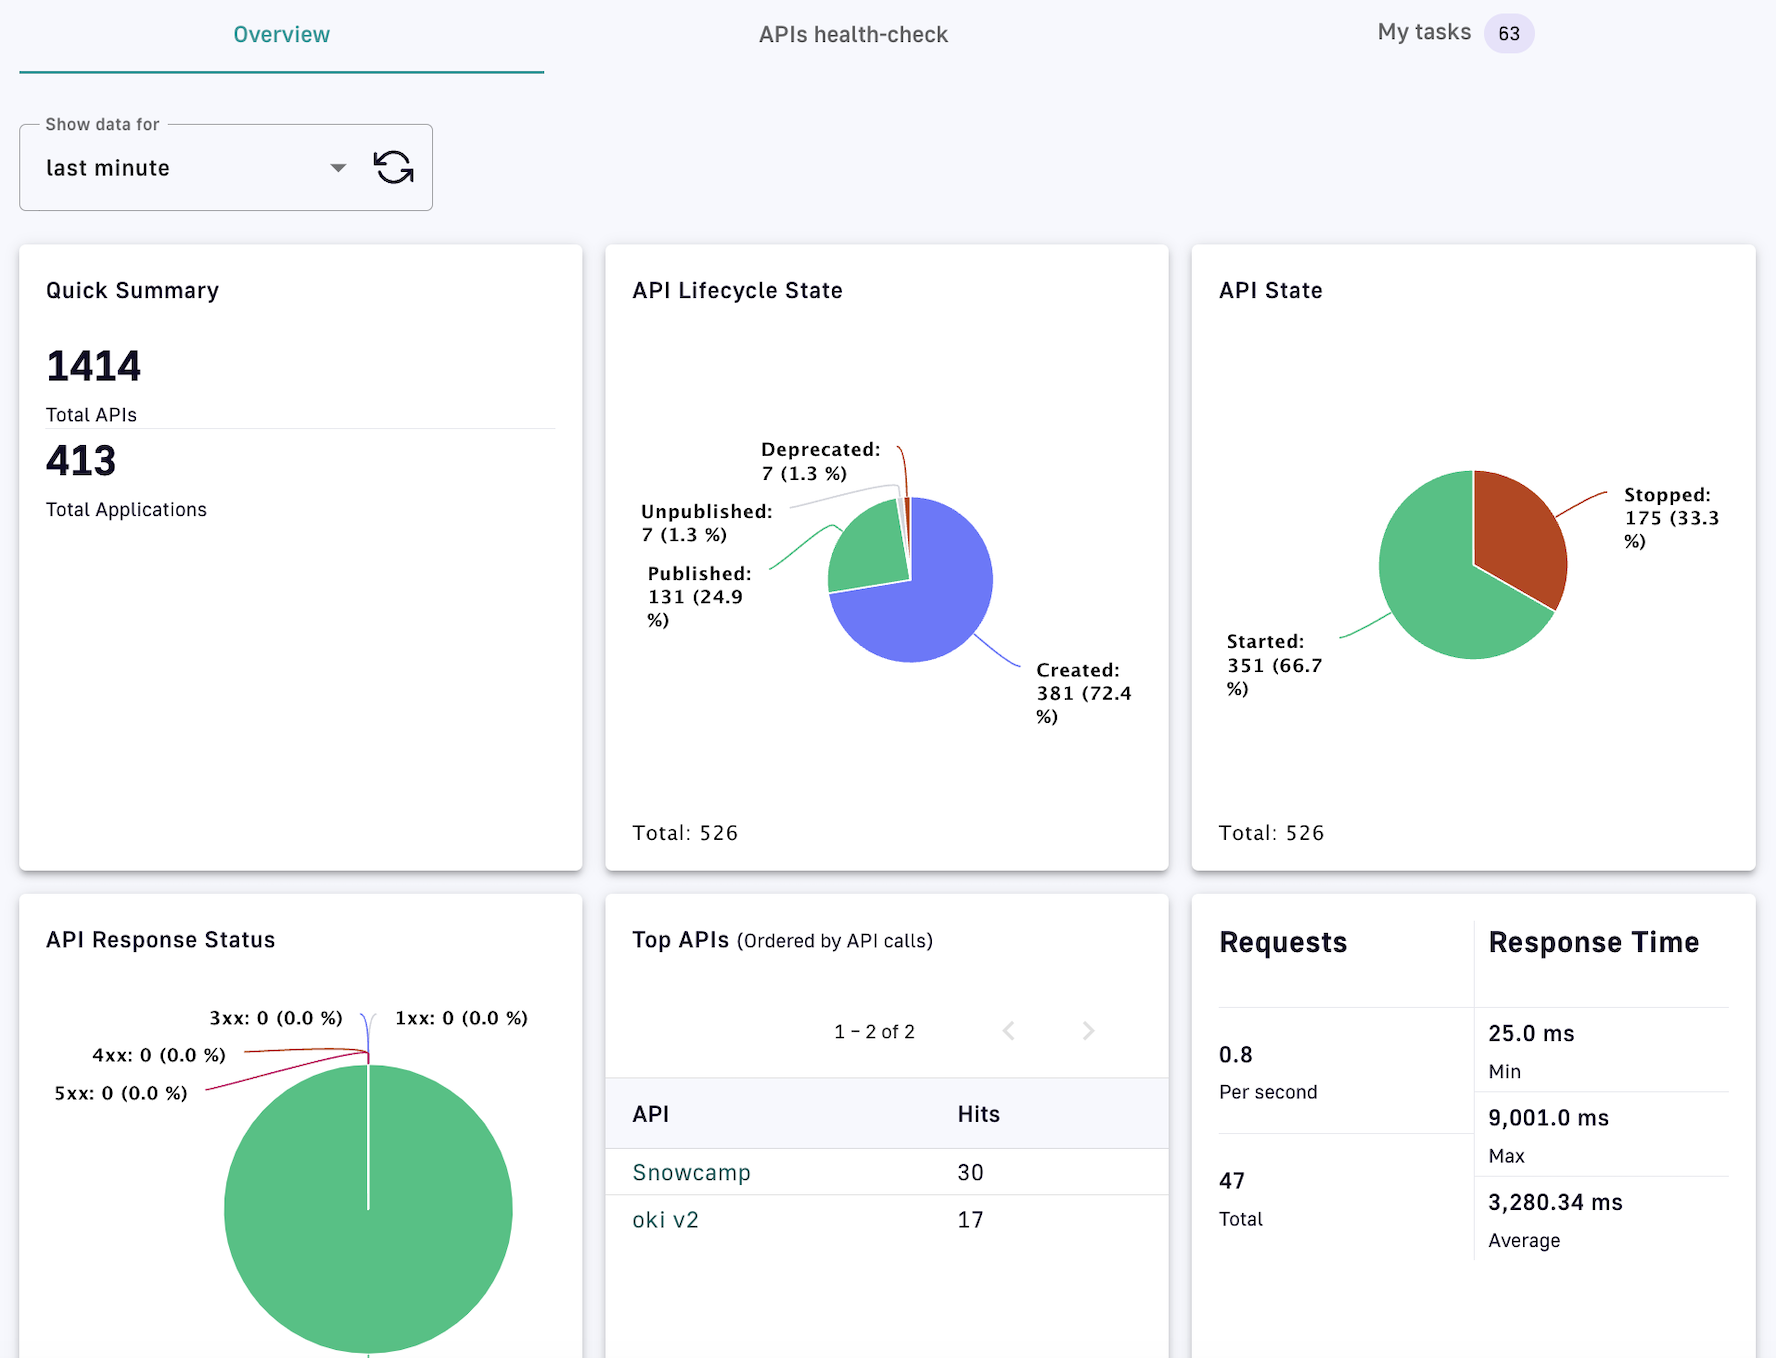Go to next page of Top APIs
Screen dimensions: 1776x1358
pos(1088,1031)
